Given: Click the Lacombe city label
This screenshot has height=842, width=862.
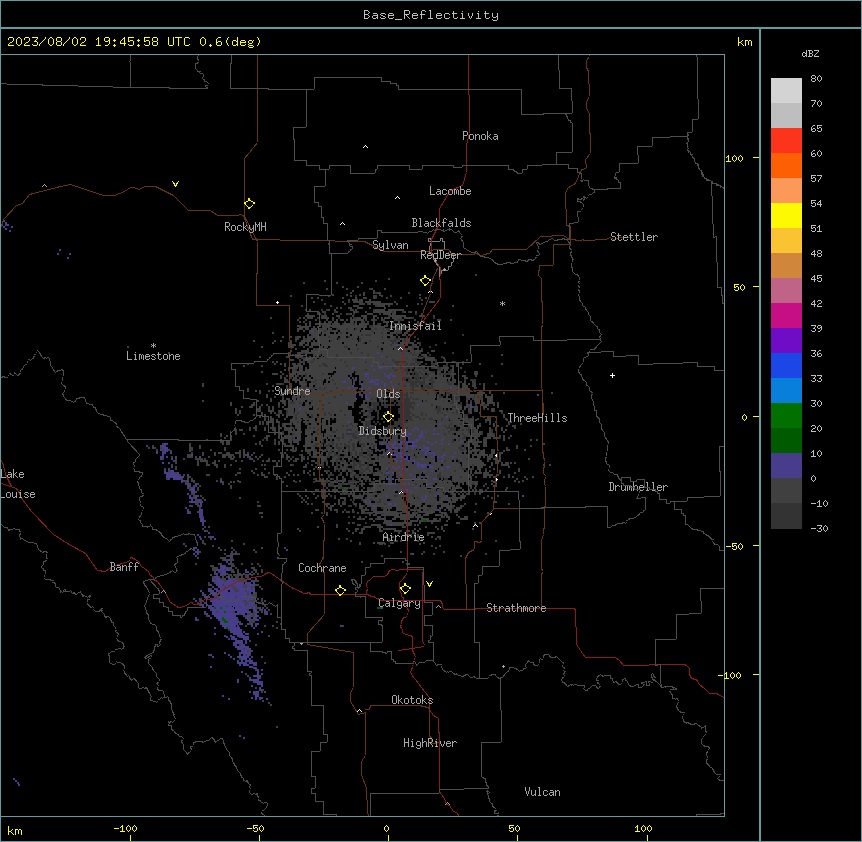Looking at the screenshot, I should (x=450, y=191).
